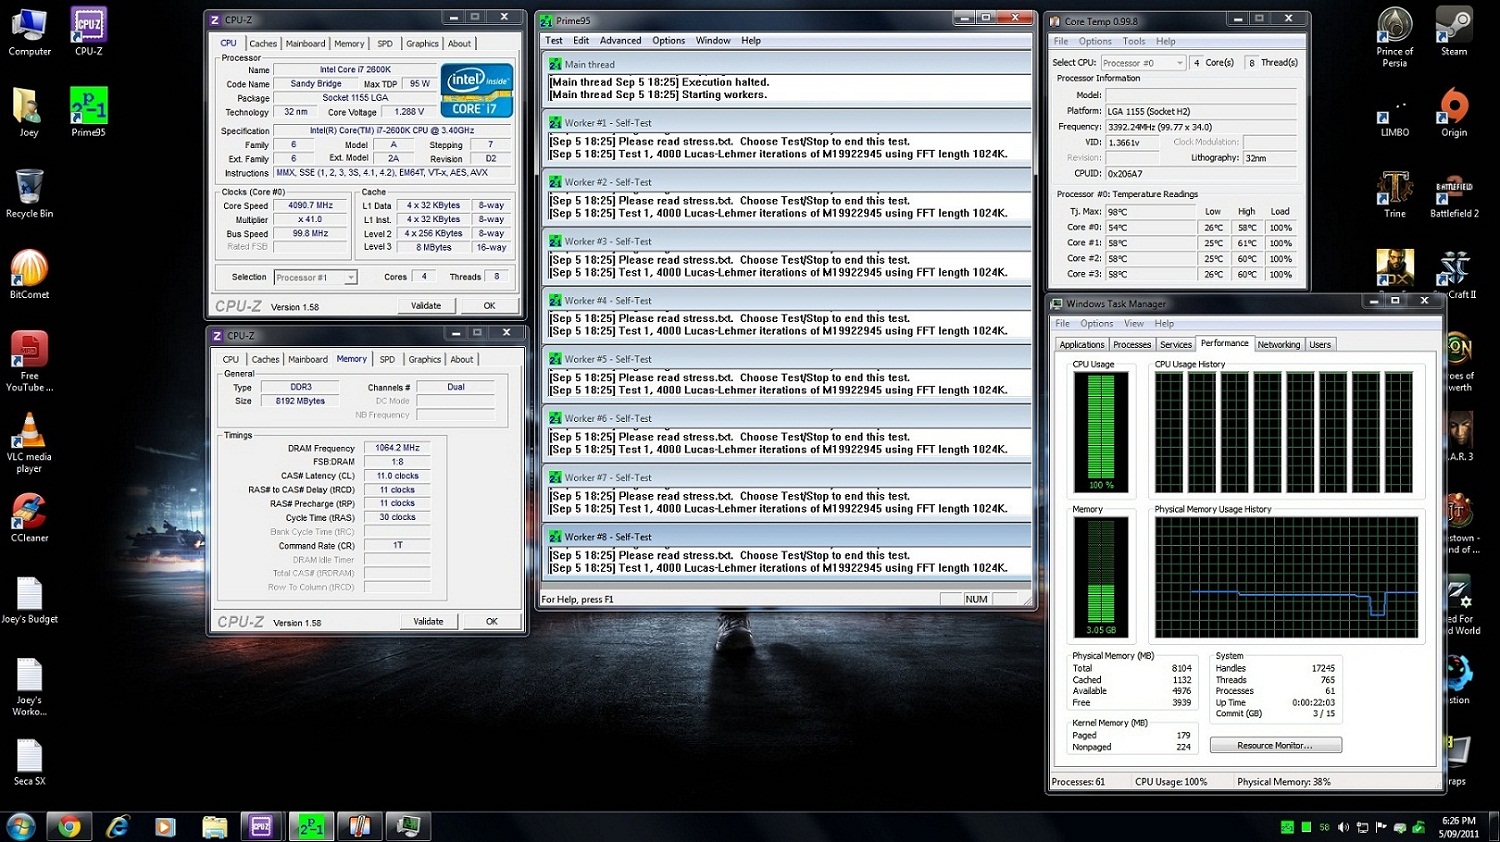Activate the Worker #8 - Self-Test window

pyautogui.click(x=788, y=537)
